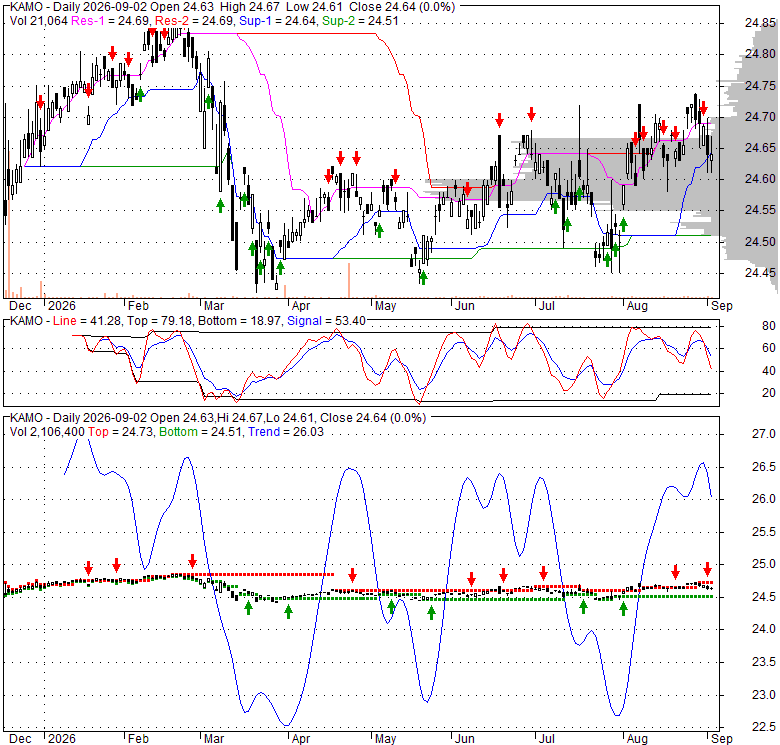The image size is (780, 745).
Task: Select the Mar marker on the top chart axis
Action: point(214,305)
